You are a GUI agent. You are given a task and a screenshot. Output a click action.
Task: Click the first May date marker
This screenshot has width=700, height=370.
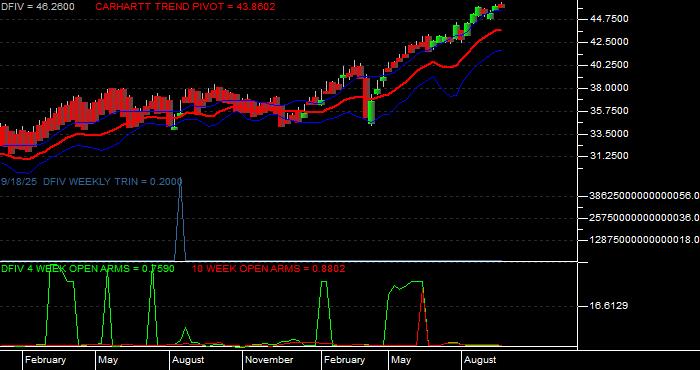(108, 360)
